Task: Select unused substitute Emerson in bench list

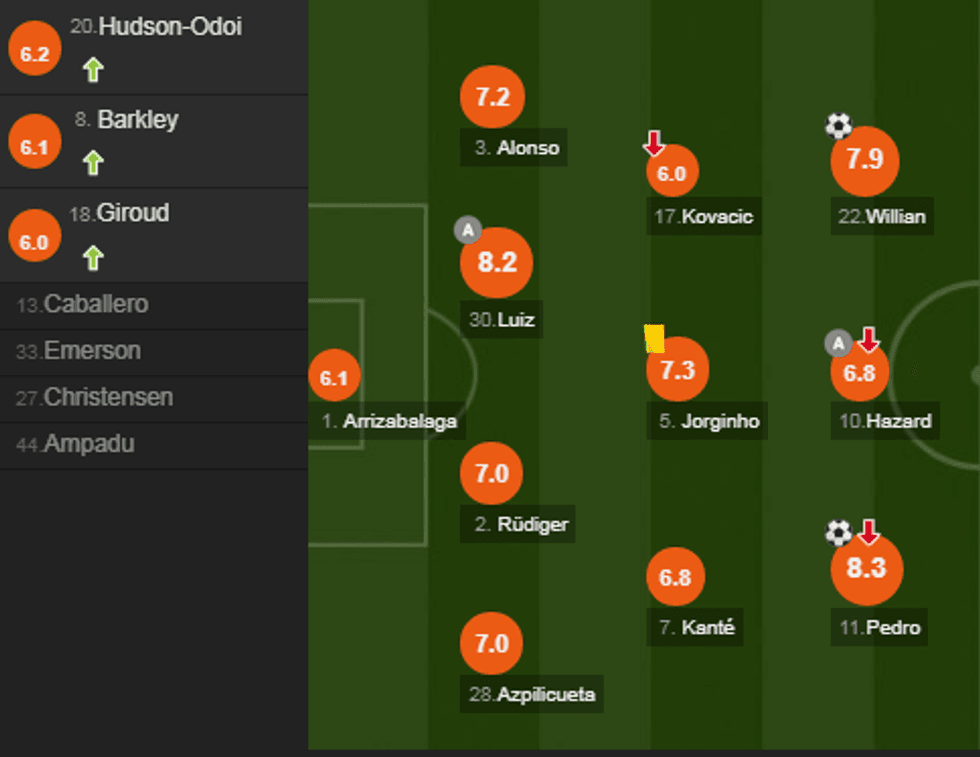Action: (79, 351)
